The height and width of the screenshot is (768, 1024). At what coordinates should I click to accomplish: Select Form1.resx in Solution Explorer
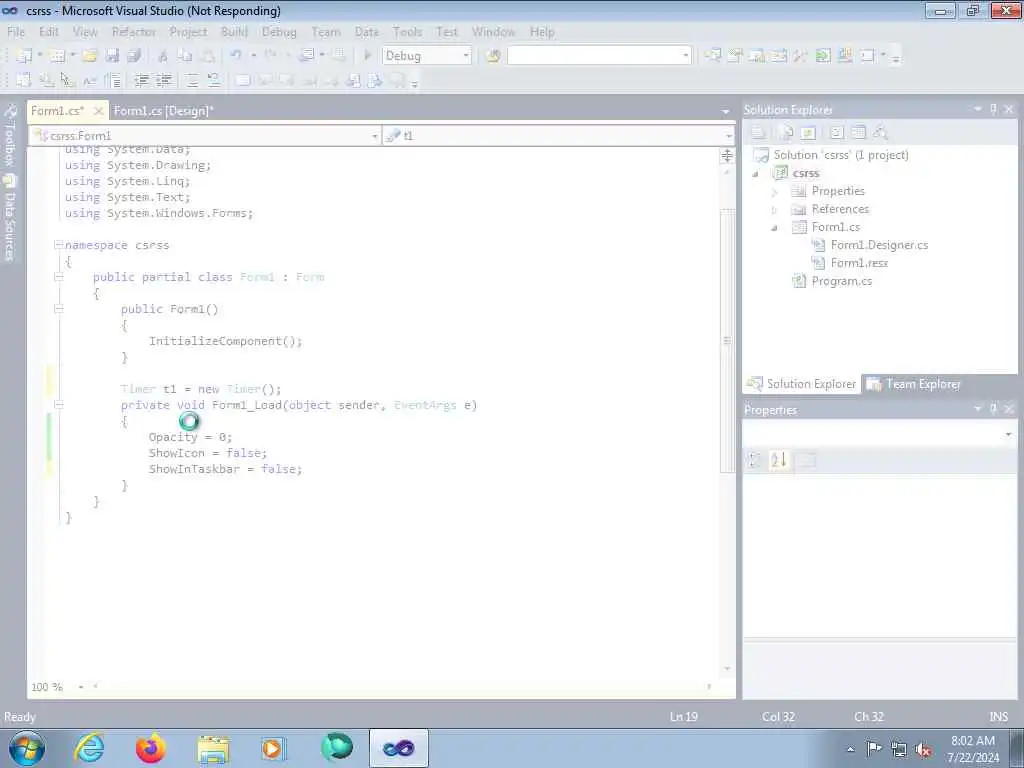point(859,263)
